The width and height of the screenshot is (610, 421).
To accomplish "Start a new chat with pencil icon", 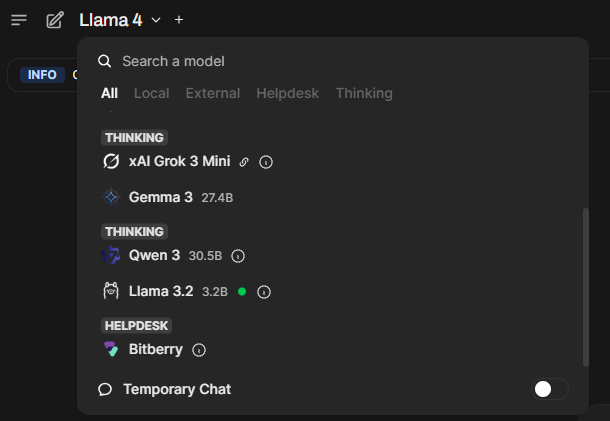I will (x=55, y=20).
